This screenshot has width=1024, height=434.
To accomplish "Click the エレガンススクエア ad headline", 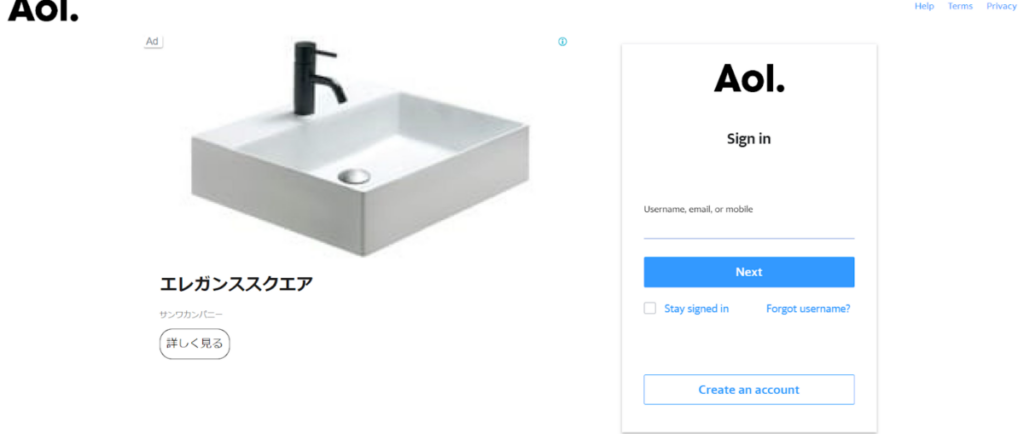I will pos(236,285).
